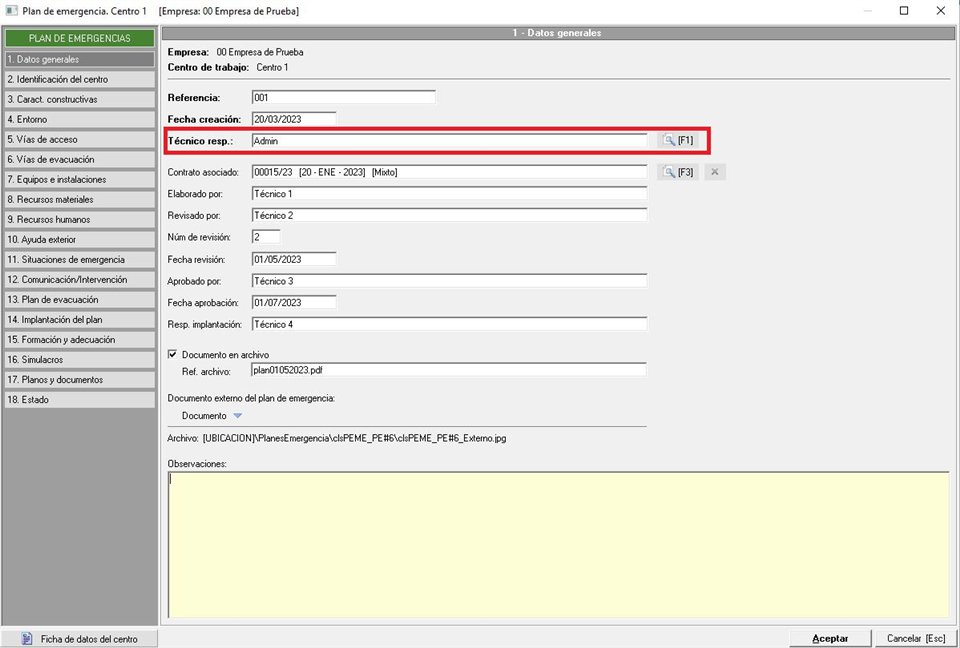Focus the Referencia input field

click(x=343, y=98)
